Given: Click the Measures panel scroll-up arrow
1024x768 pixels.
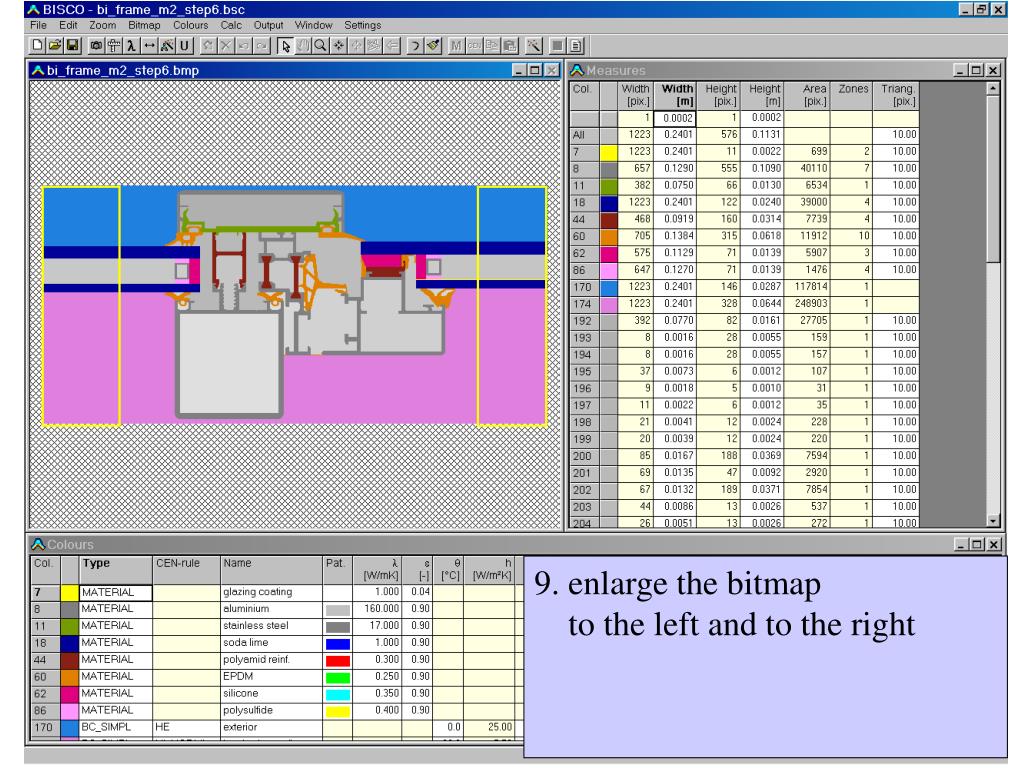Looking at the screenshot, I should (x=993, y=88).
